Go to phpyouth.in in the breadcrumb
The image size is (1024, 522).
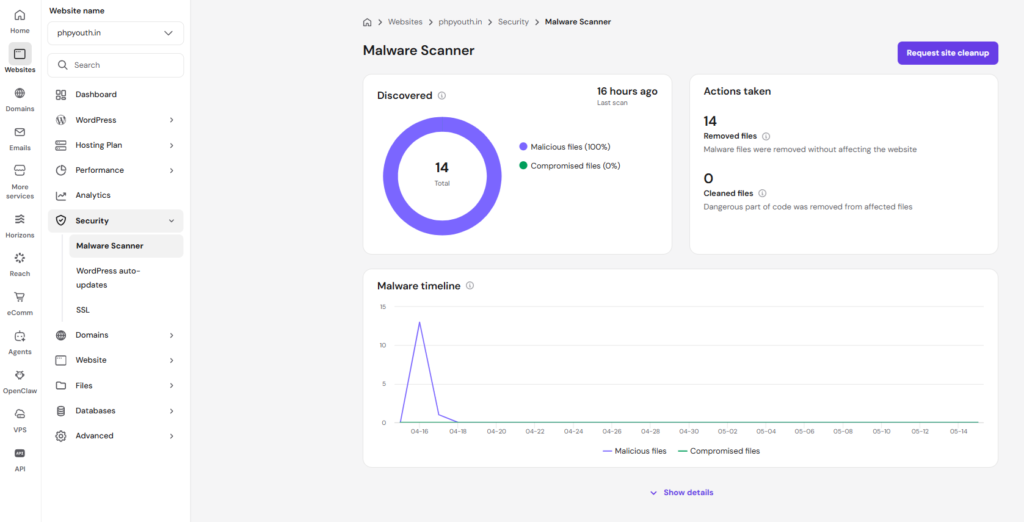460,22
